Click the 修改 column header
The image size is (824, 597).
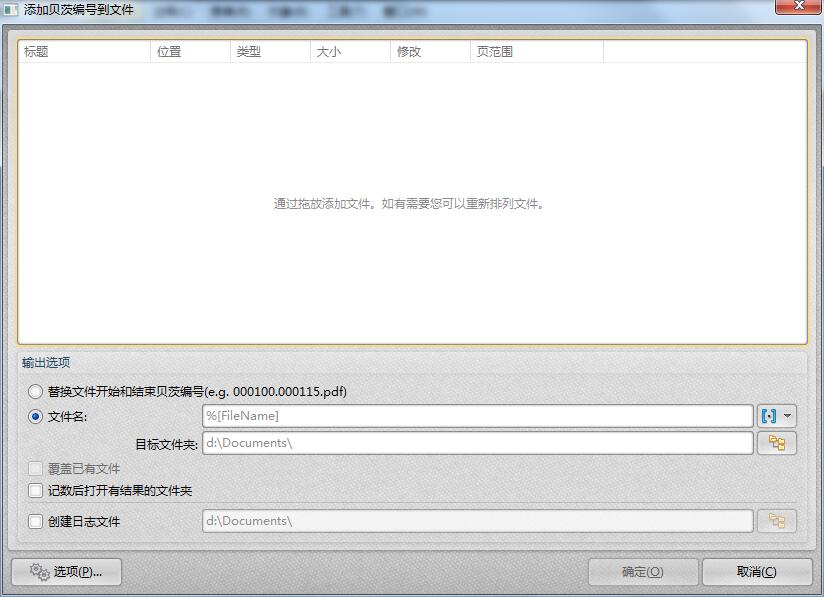click(x=430, y=52)
